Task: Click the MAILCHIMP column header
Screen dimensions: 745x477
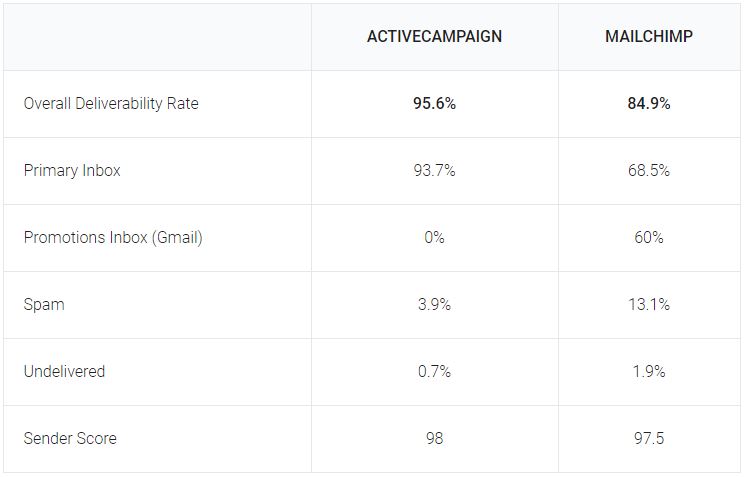Action: (649, 37)
